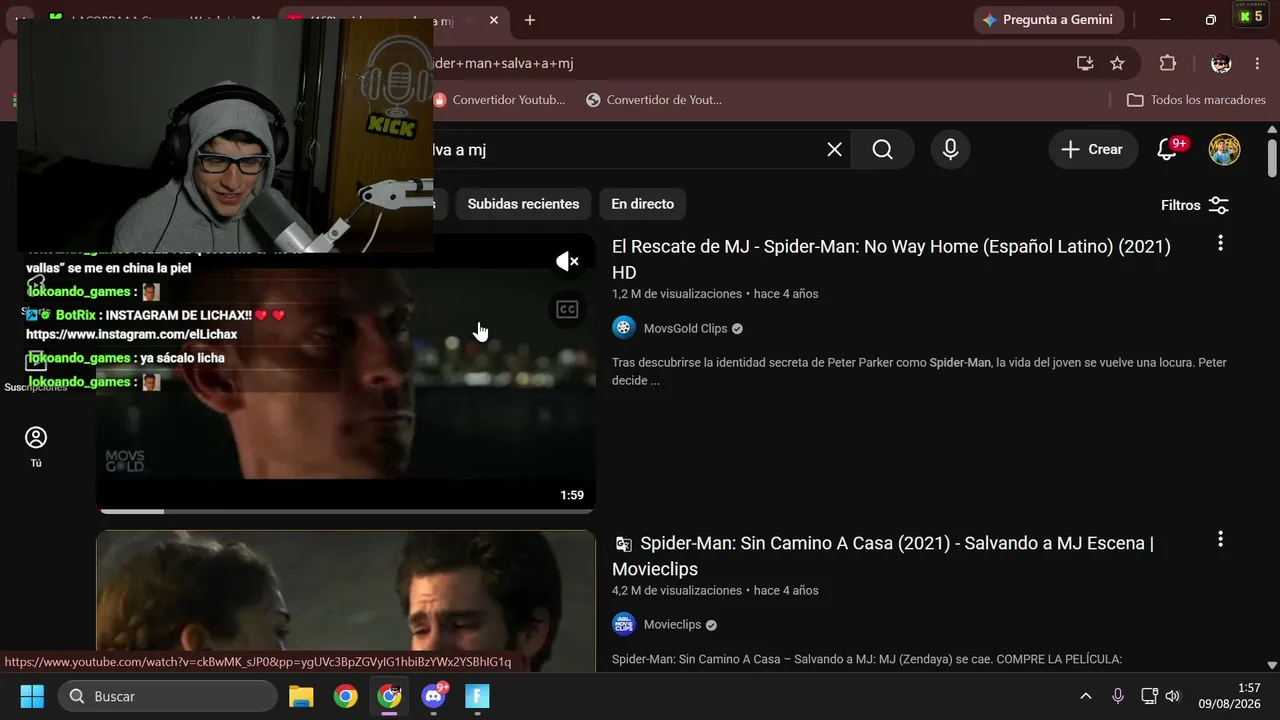Open options menu for Salvando a MJ Escena video
The width and height of the screenshot is (1280, 720).
coord(1220,539)
